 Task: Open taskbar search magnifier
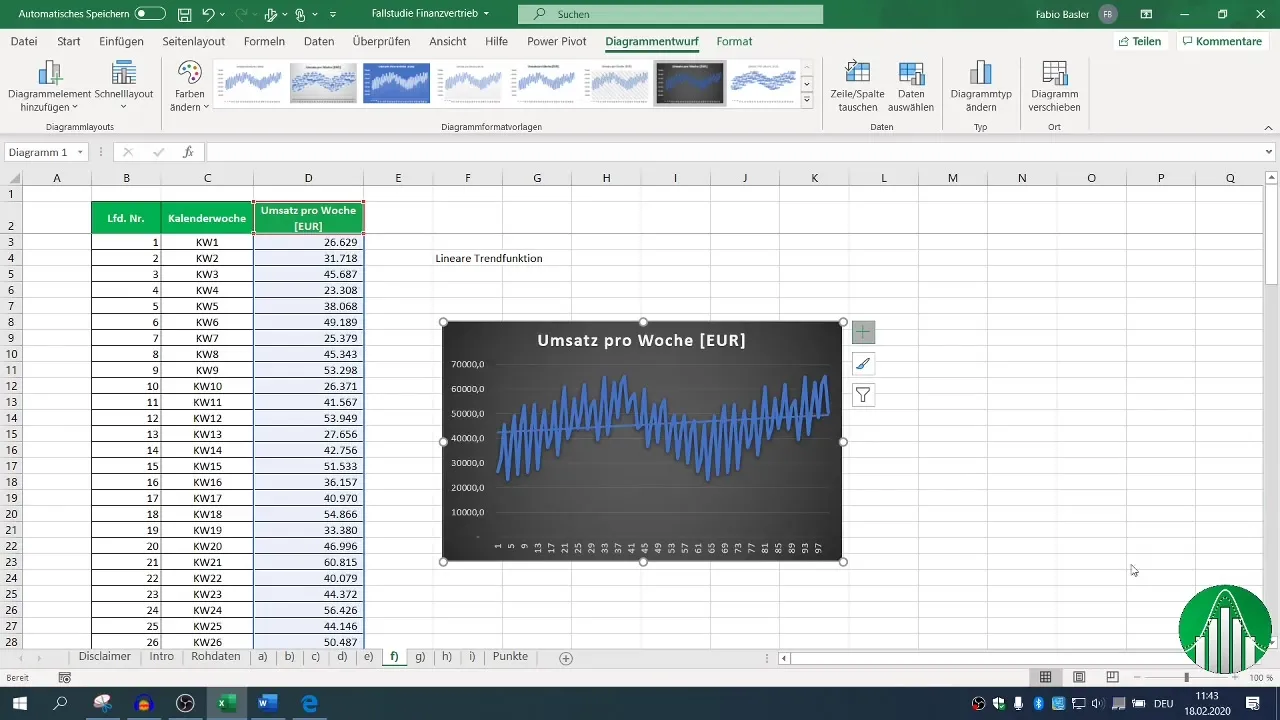pyautogui.click(x=60, y=703)
